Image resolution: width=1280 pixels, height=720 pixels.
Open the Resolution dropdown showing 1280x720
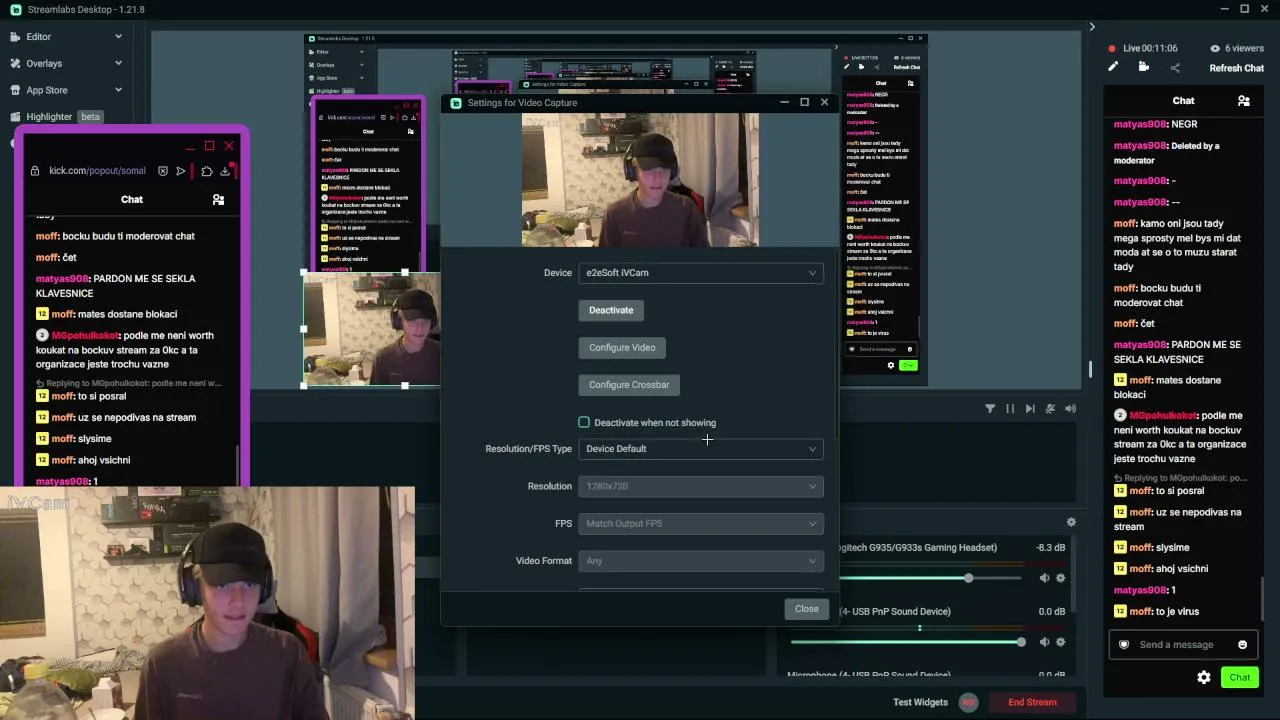[701, 486]
